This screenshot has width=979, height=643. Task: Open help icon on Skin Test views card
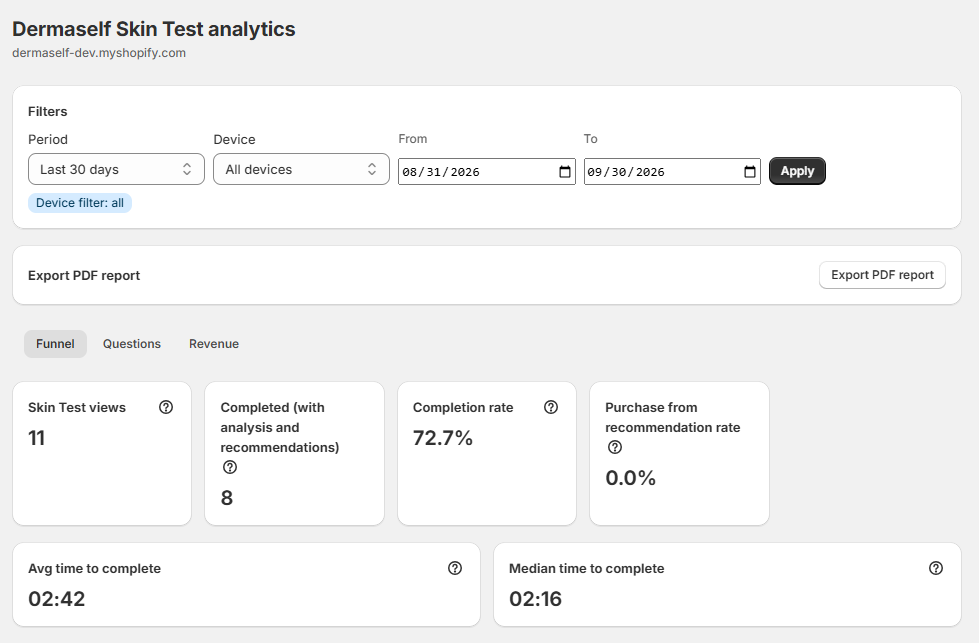[x=166, y=407]
